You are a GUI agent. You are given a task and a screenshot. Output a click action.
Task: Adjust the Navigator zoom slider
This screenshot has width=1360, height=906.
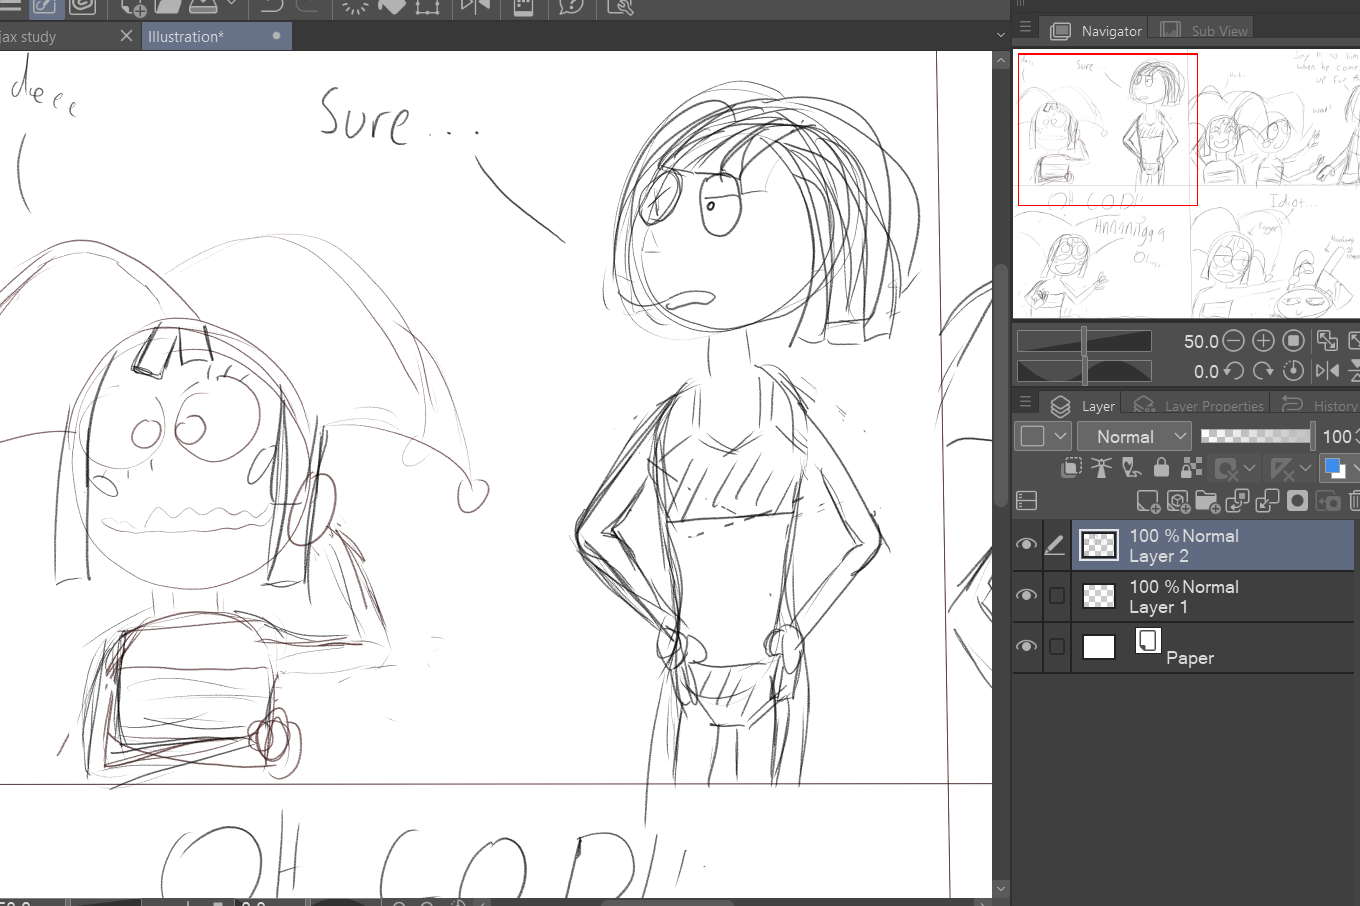click(x=1084, y=341)
